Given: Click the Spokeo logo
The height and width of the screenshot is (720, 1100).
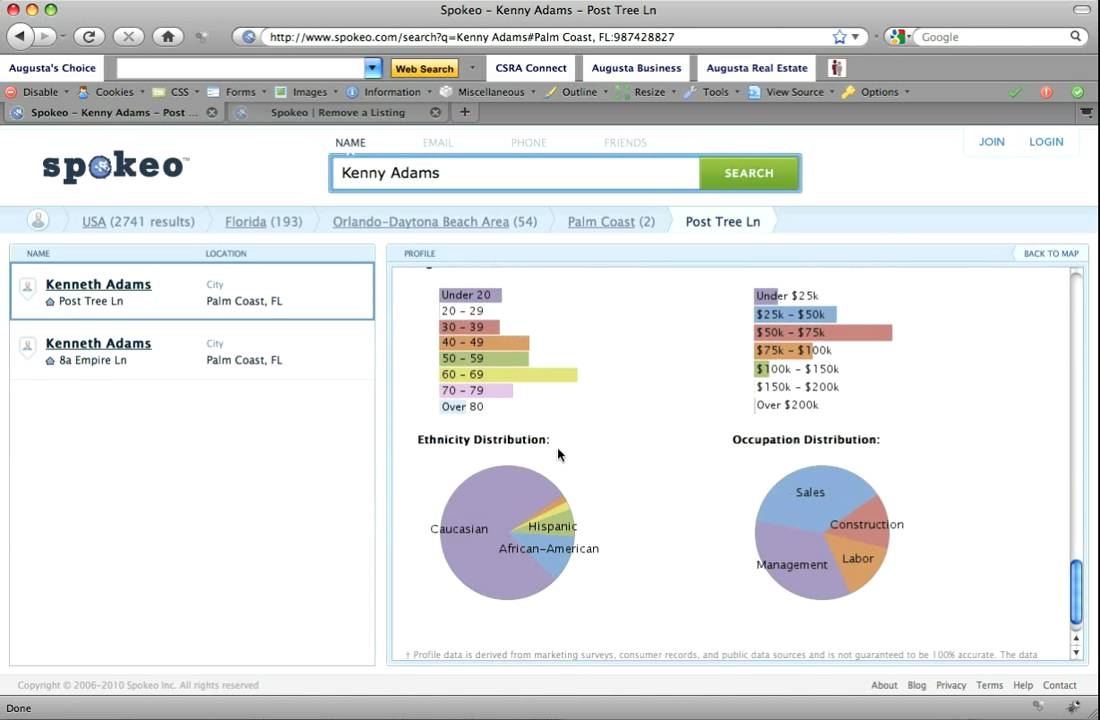Looking at the screenshot, I should [x=115, y=166].
